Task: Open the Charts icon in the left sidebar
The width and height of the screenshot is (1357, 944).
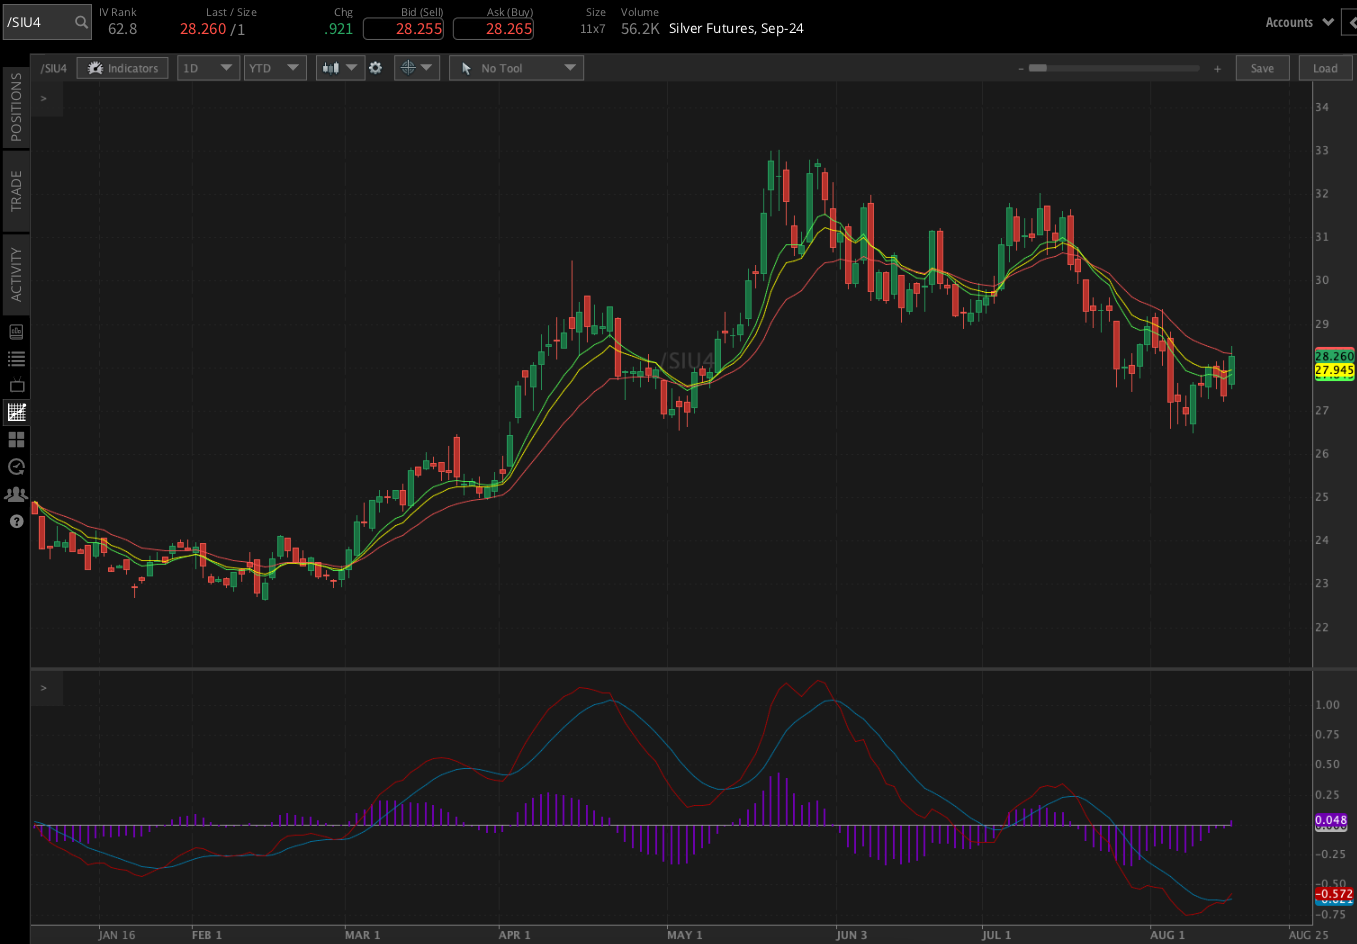Action: point(15,412)
